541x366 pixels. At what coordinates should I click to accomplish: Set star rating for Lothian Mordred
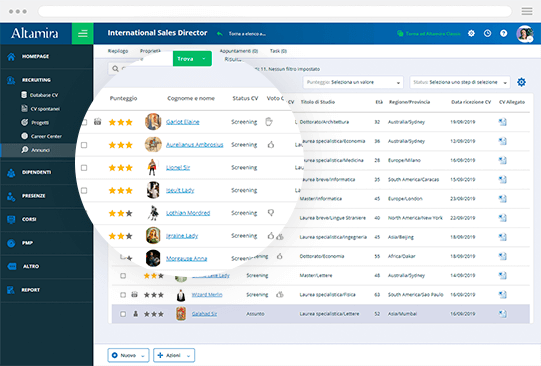(120, 213)
